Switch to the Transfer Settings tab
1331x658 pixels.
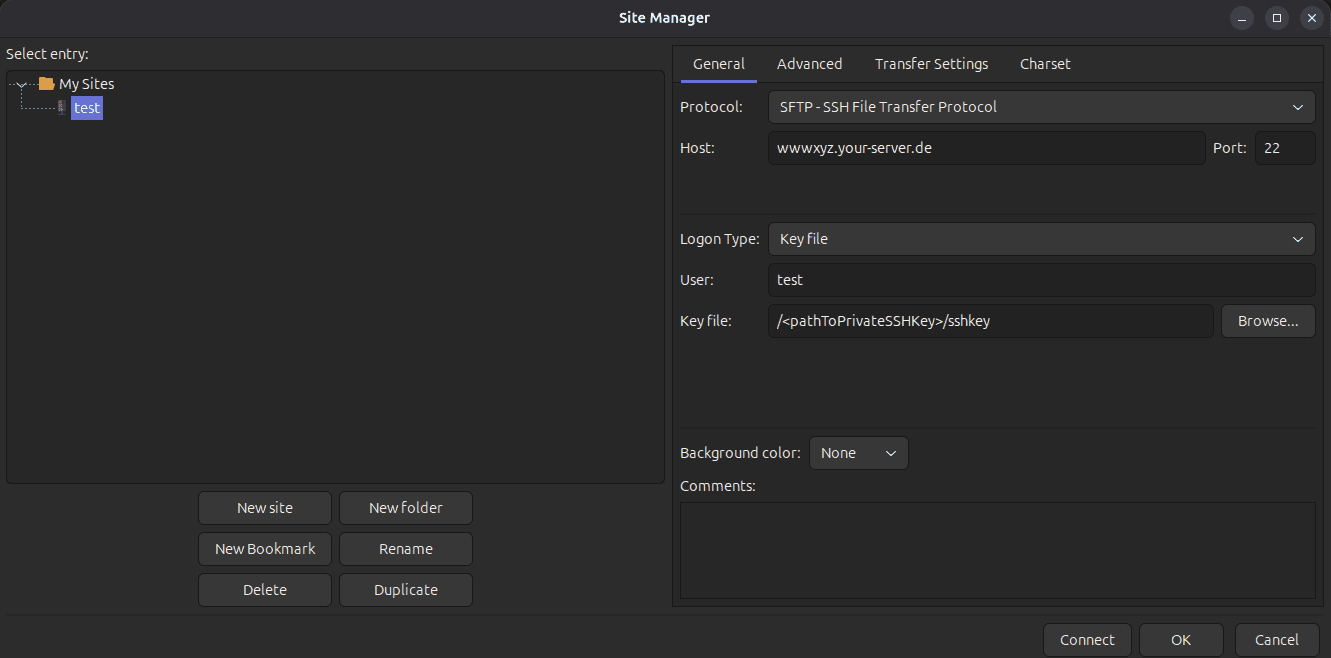pos(931,64)
